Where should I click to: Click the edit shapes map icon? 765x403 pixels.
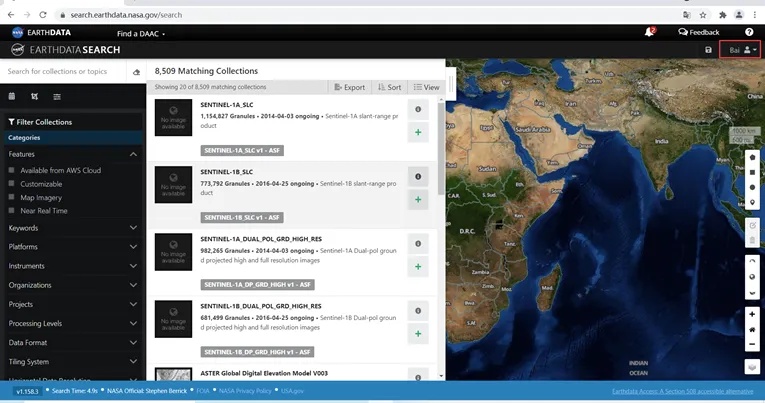click(752, 225)
